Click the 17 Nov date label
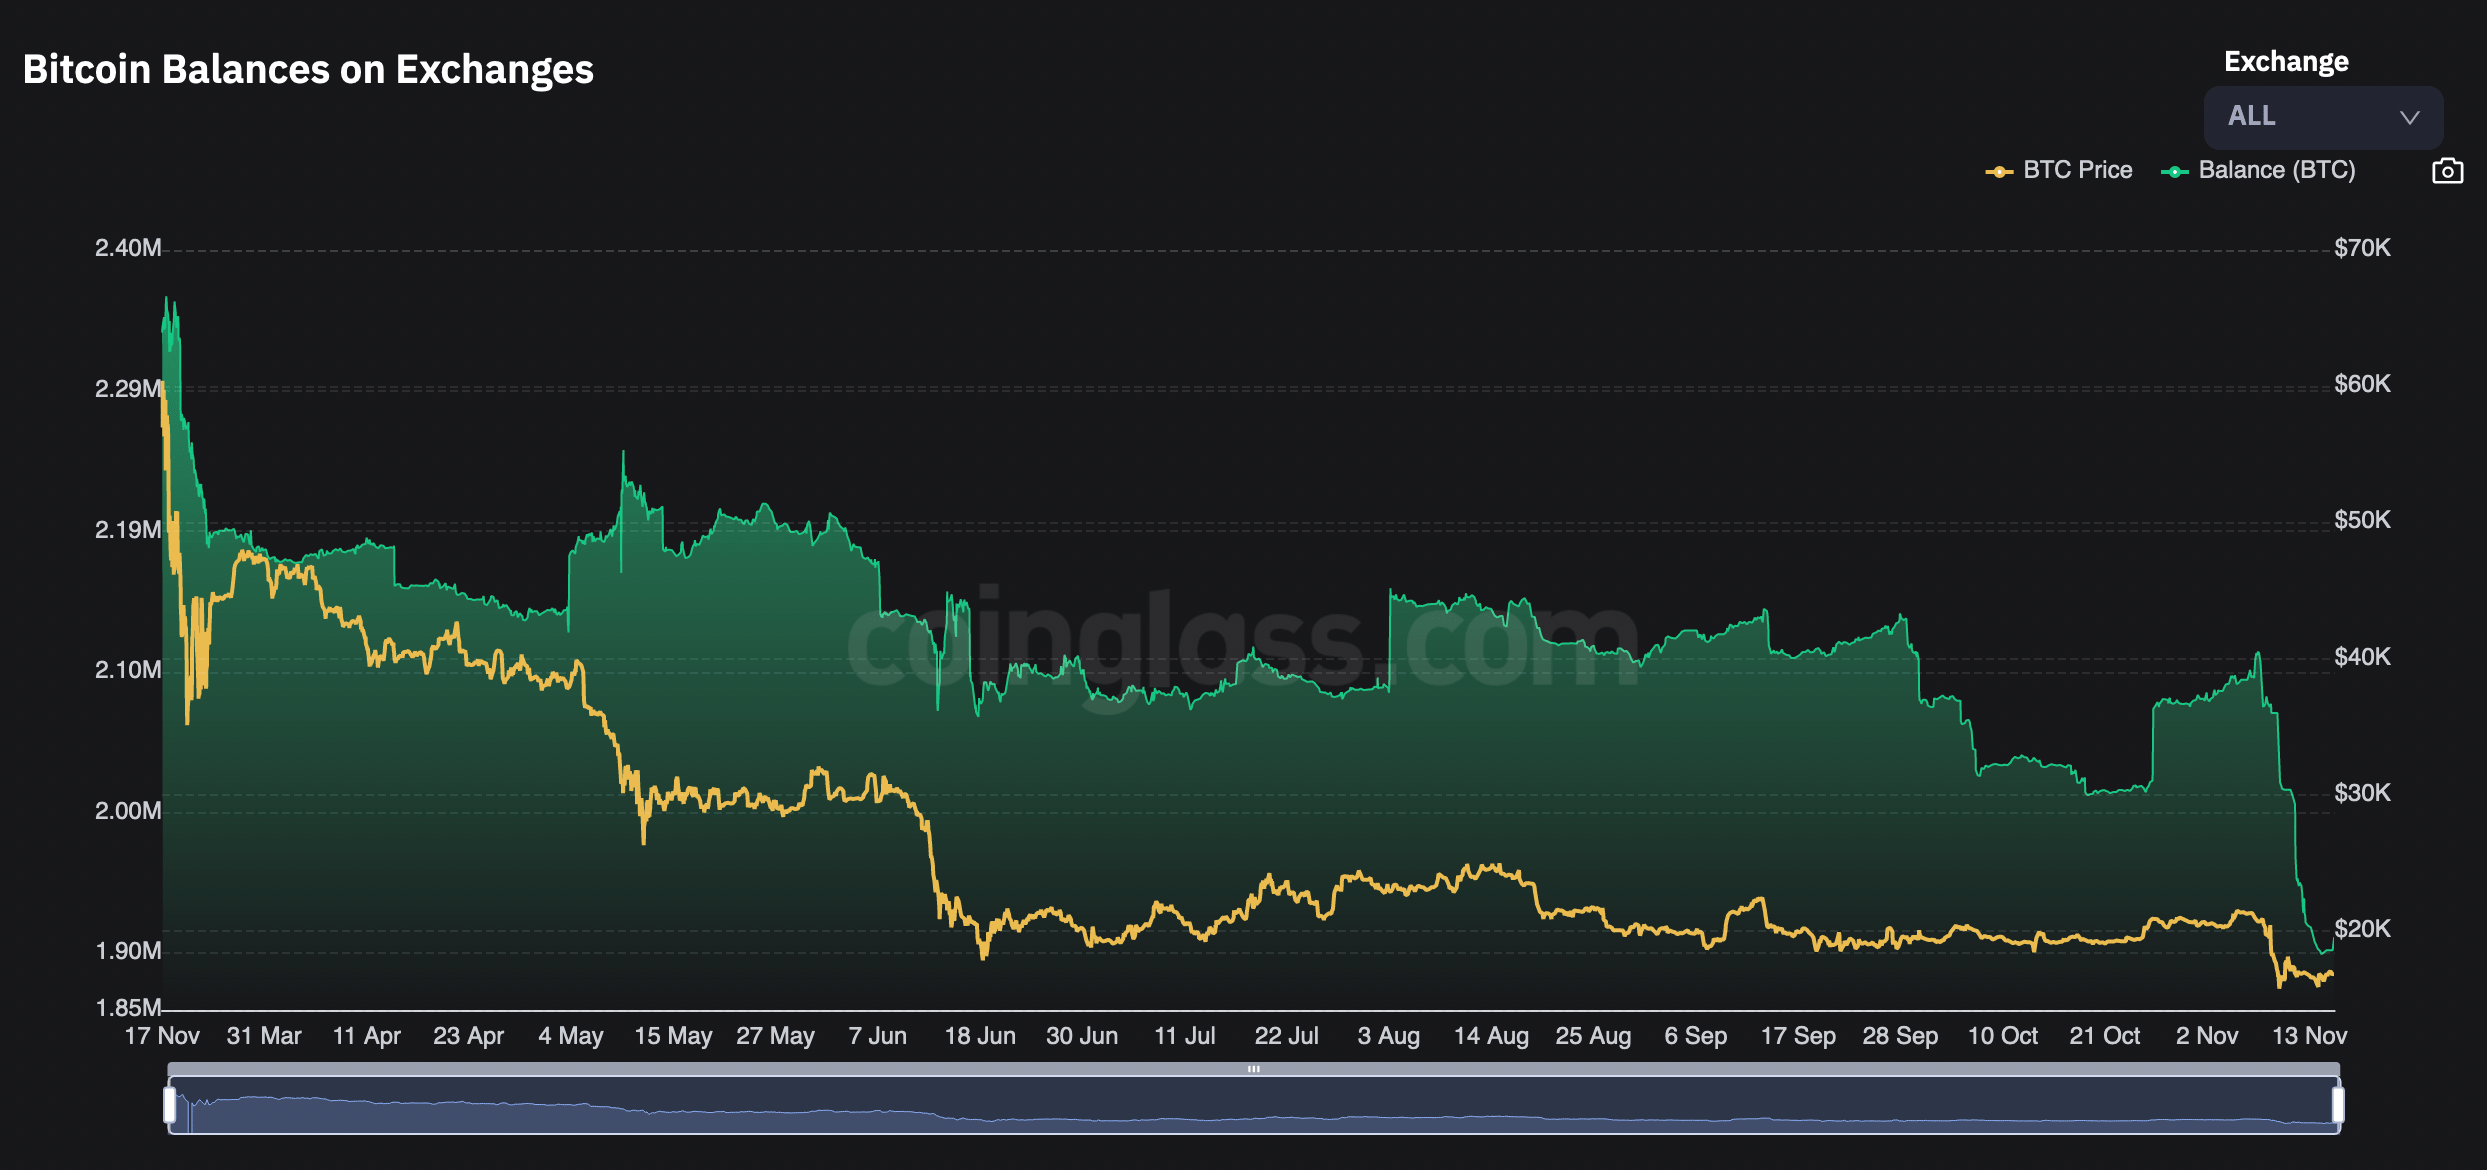This screenshot has height=1170, width=2487. (x=162, y=1036)
